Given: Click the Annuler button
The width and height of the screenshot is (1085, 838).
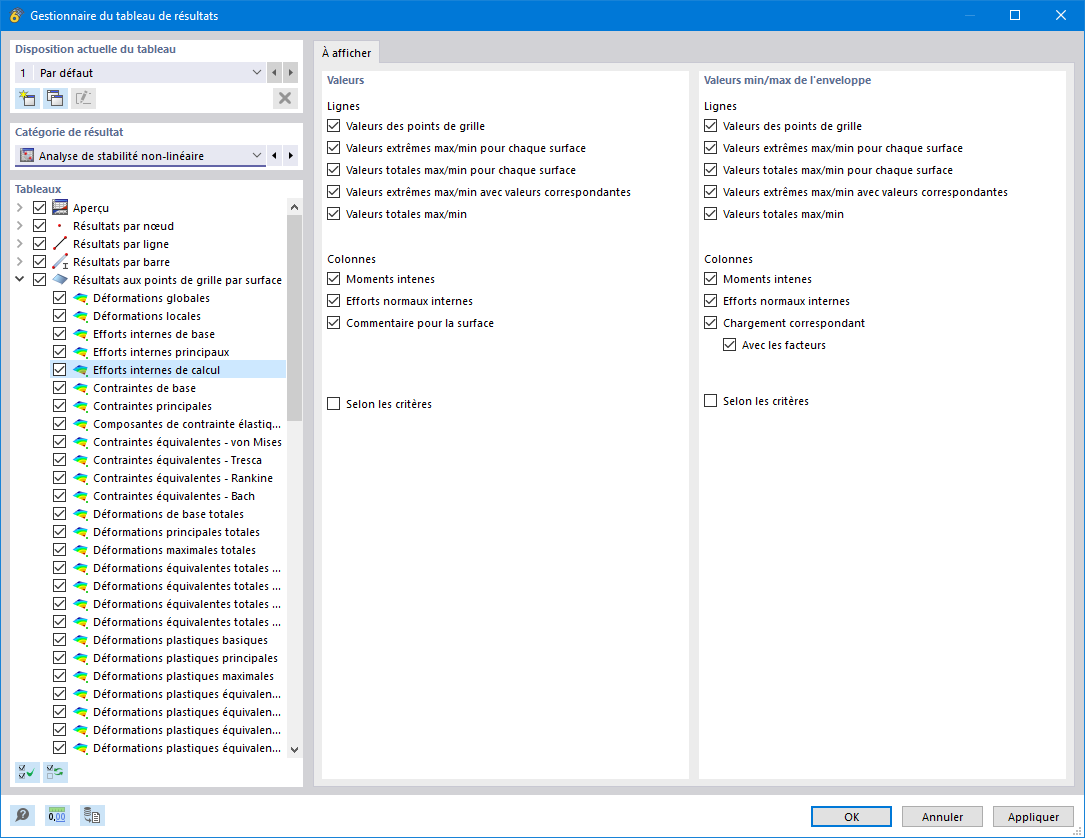Looking at the screenshot, I should (x=942, y=817).
